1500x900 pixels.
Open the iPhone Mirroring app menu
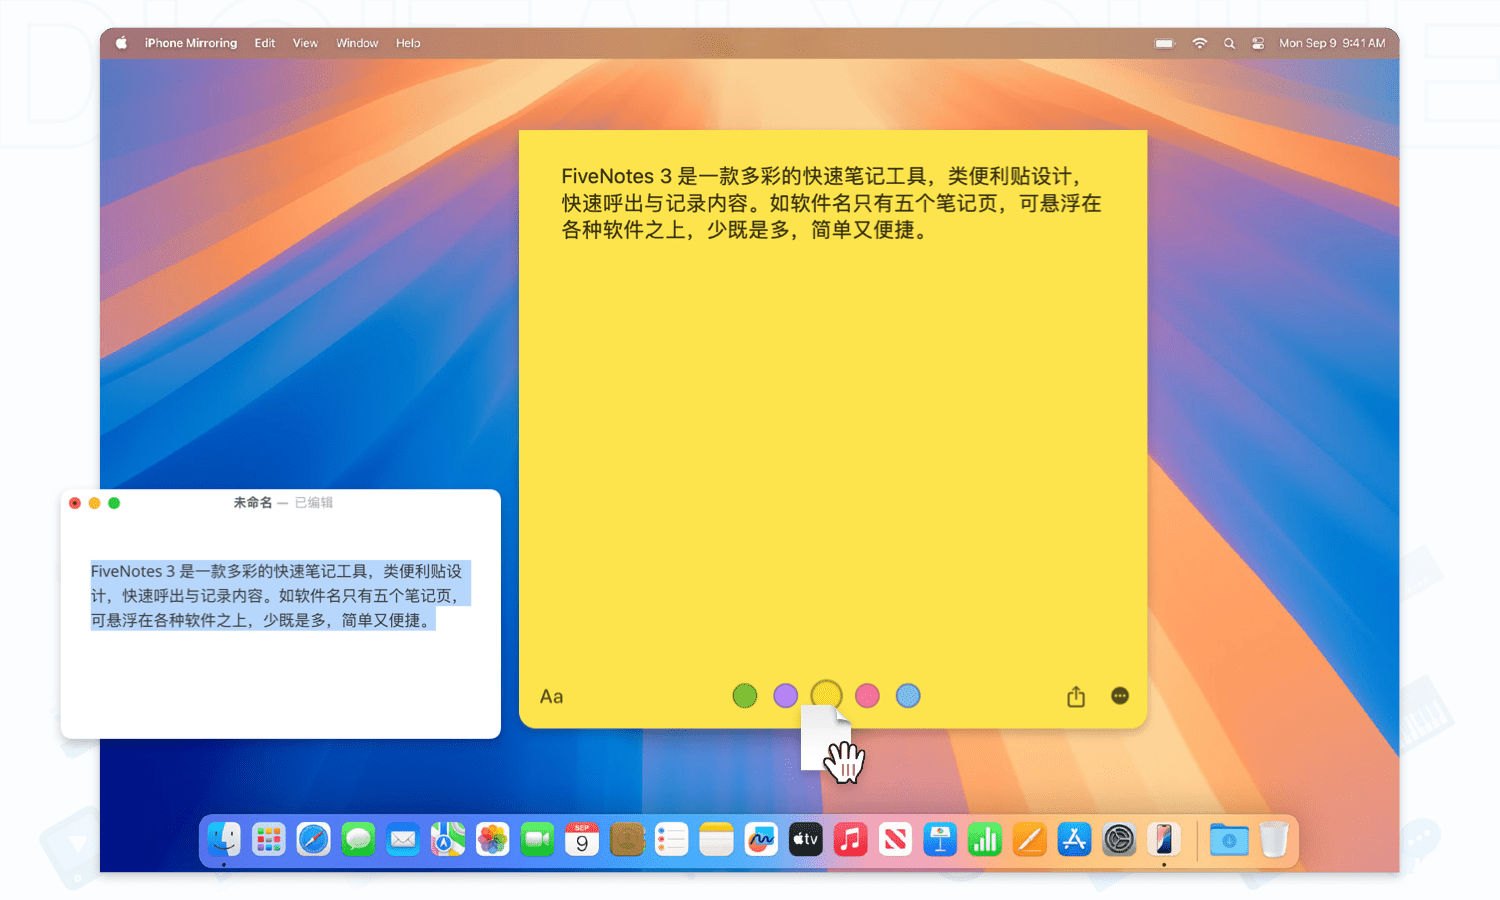[191, 43]
